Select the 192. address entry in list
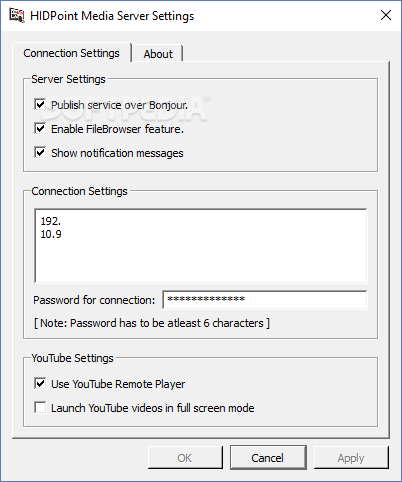Viewport: 402px width, 482px height. (51, 221)
